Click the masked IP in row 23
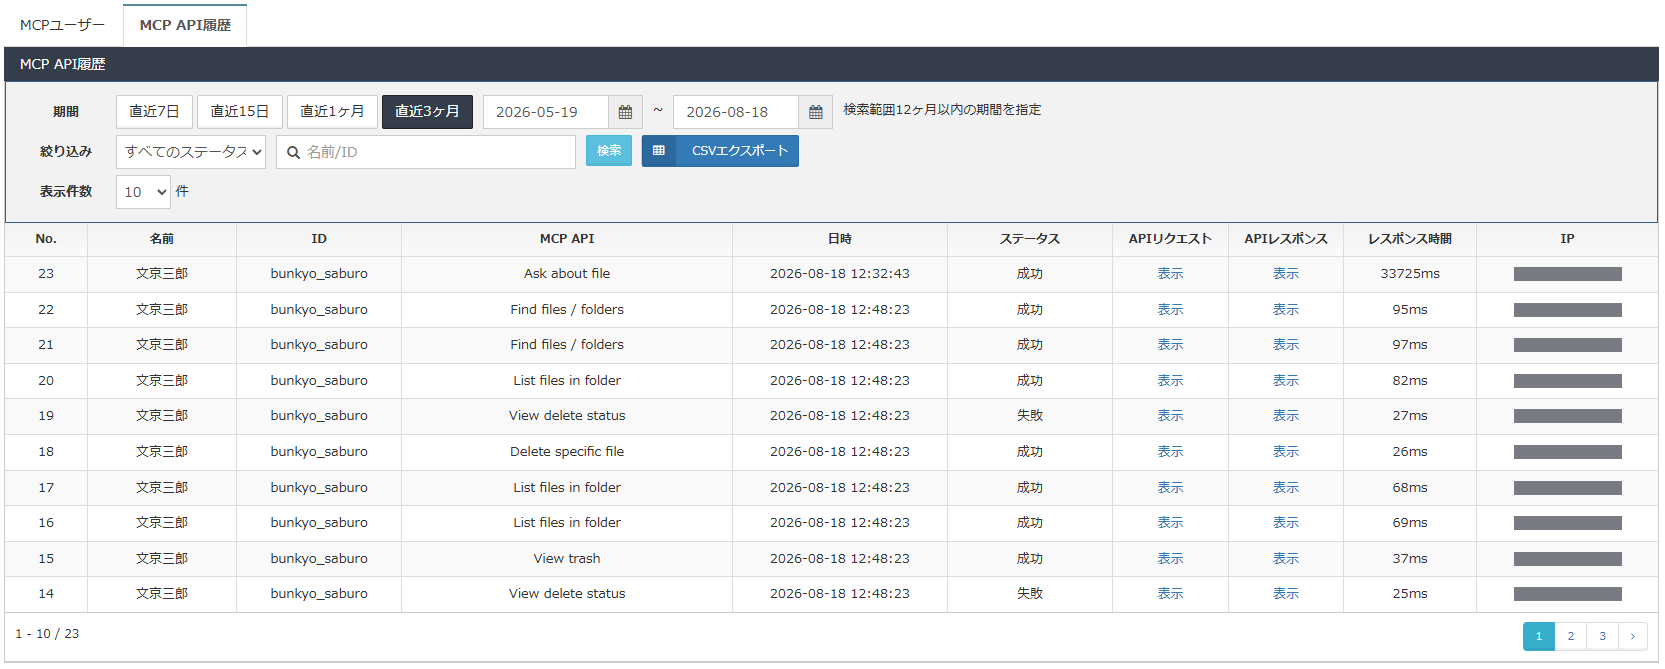This screenshot has height=669, width=1665. pyautogui.click(x=1568, y=274)
